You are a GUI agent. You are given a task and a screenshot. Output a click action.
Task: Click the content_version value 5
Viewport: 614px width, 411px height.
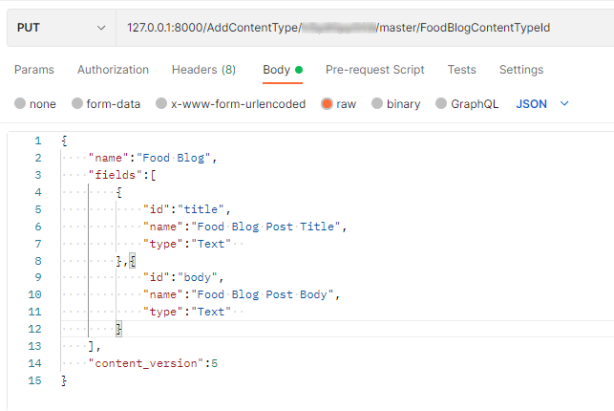(214, 363)
